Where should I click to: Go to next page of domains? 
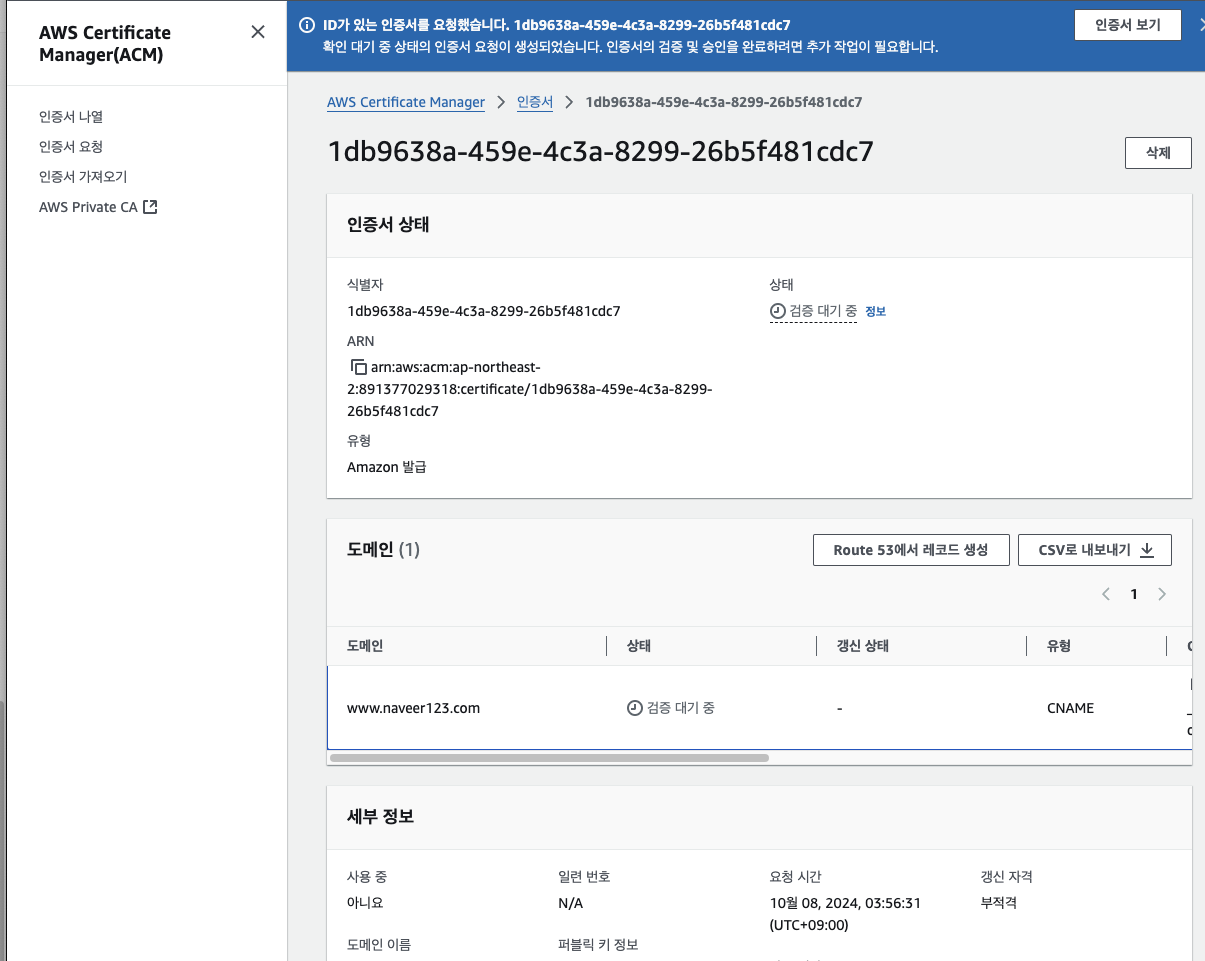(1162, 594)
